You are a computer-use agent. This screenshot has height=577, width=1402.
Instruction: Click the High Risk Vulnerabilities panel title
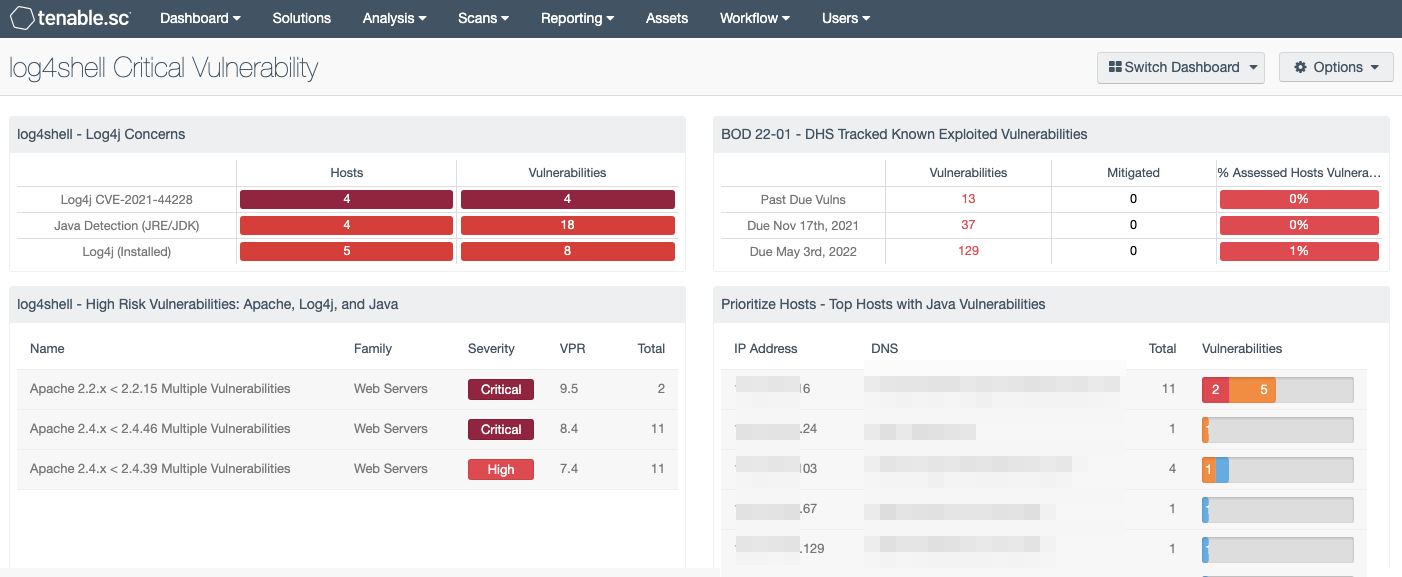[208, 304]
